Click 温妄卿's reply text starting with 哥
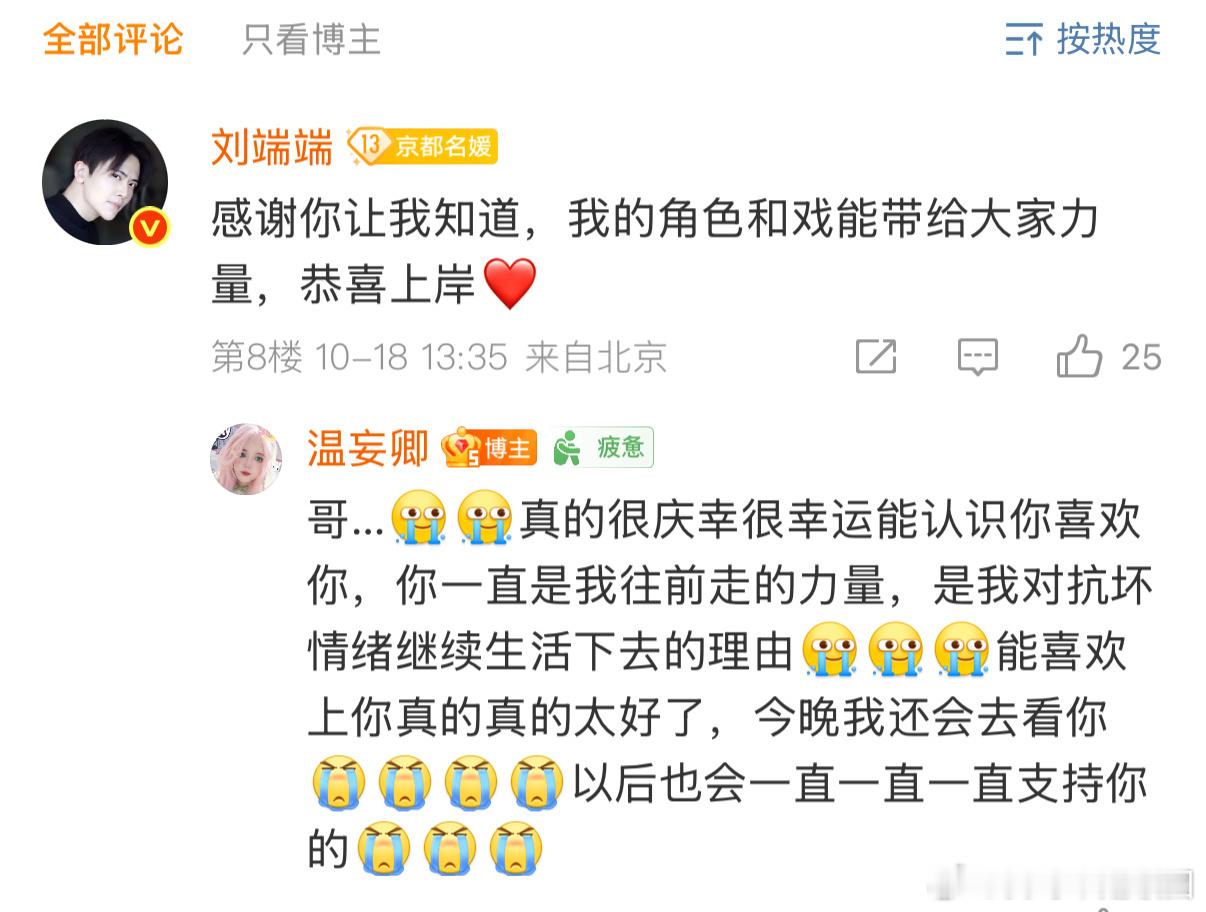 (730, 686)
